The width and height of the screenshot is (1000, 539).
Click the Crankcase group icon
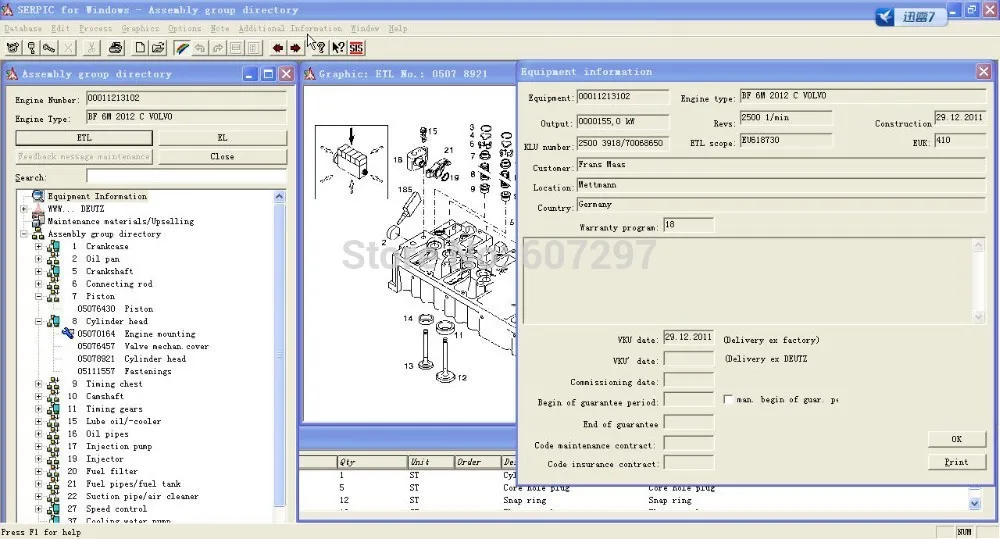coord(53,246)
